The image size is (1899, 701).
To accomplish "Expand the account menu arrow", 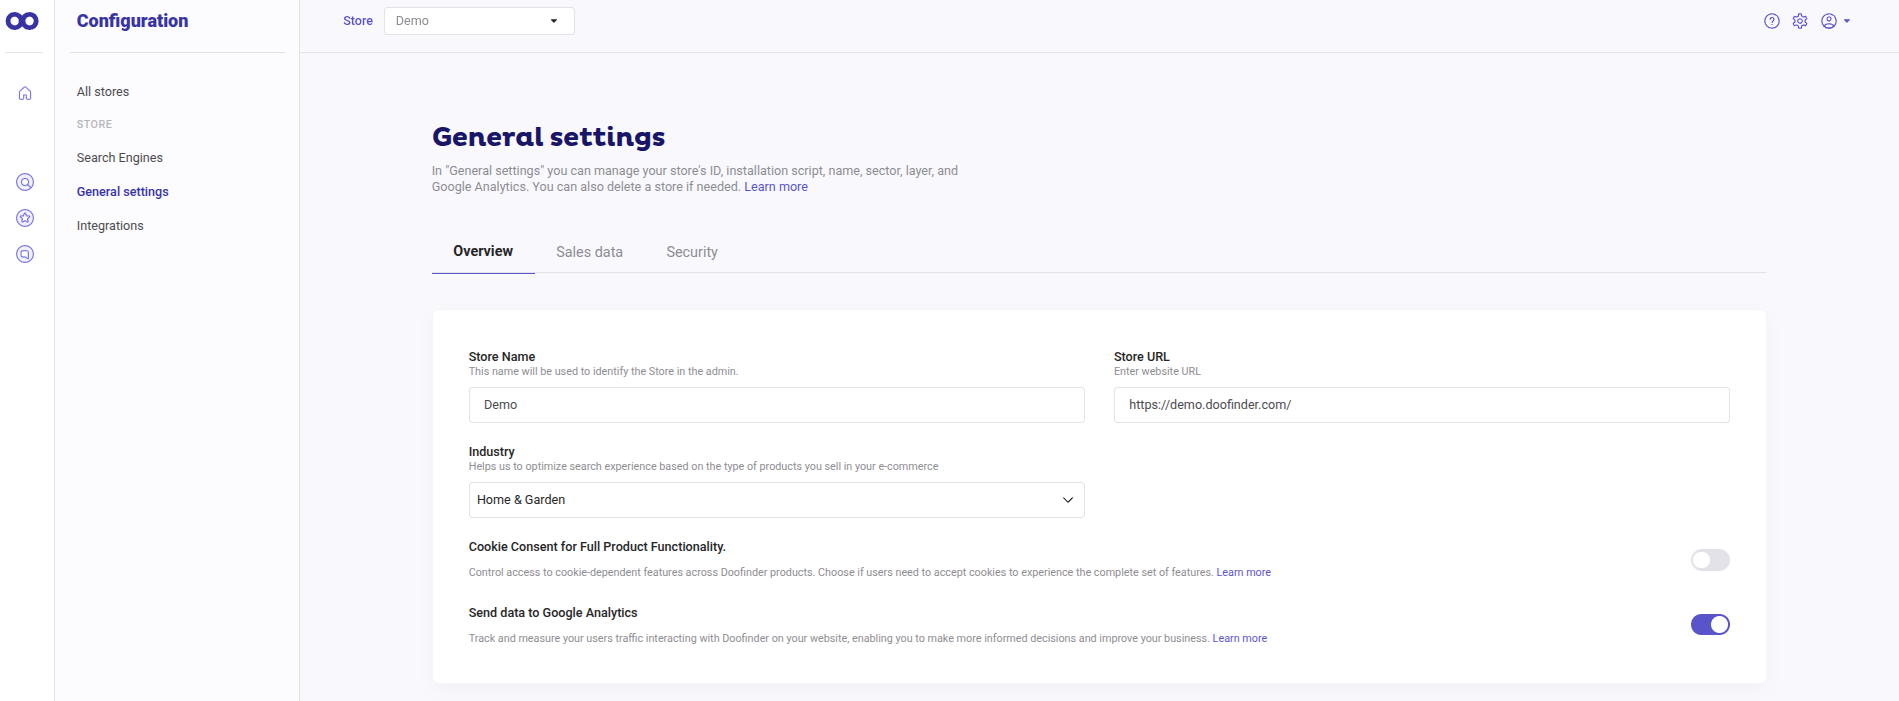I will [x=1847, y=21].
